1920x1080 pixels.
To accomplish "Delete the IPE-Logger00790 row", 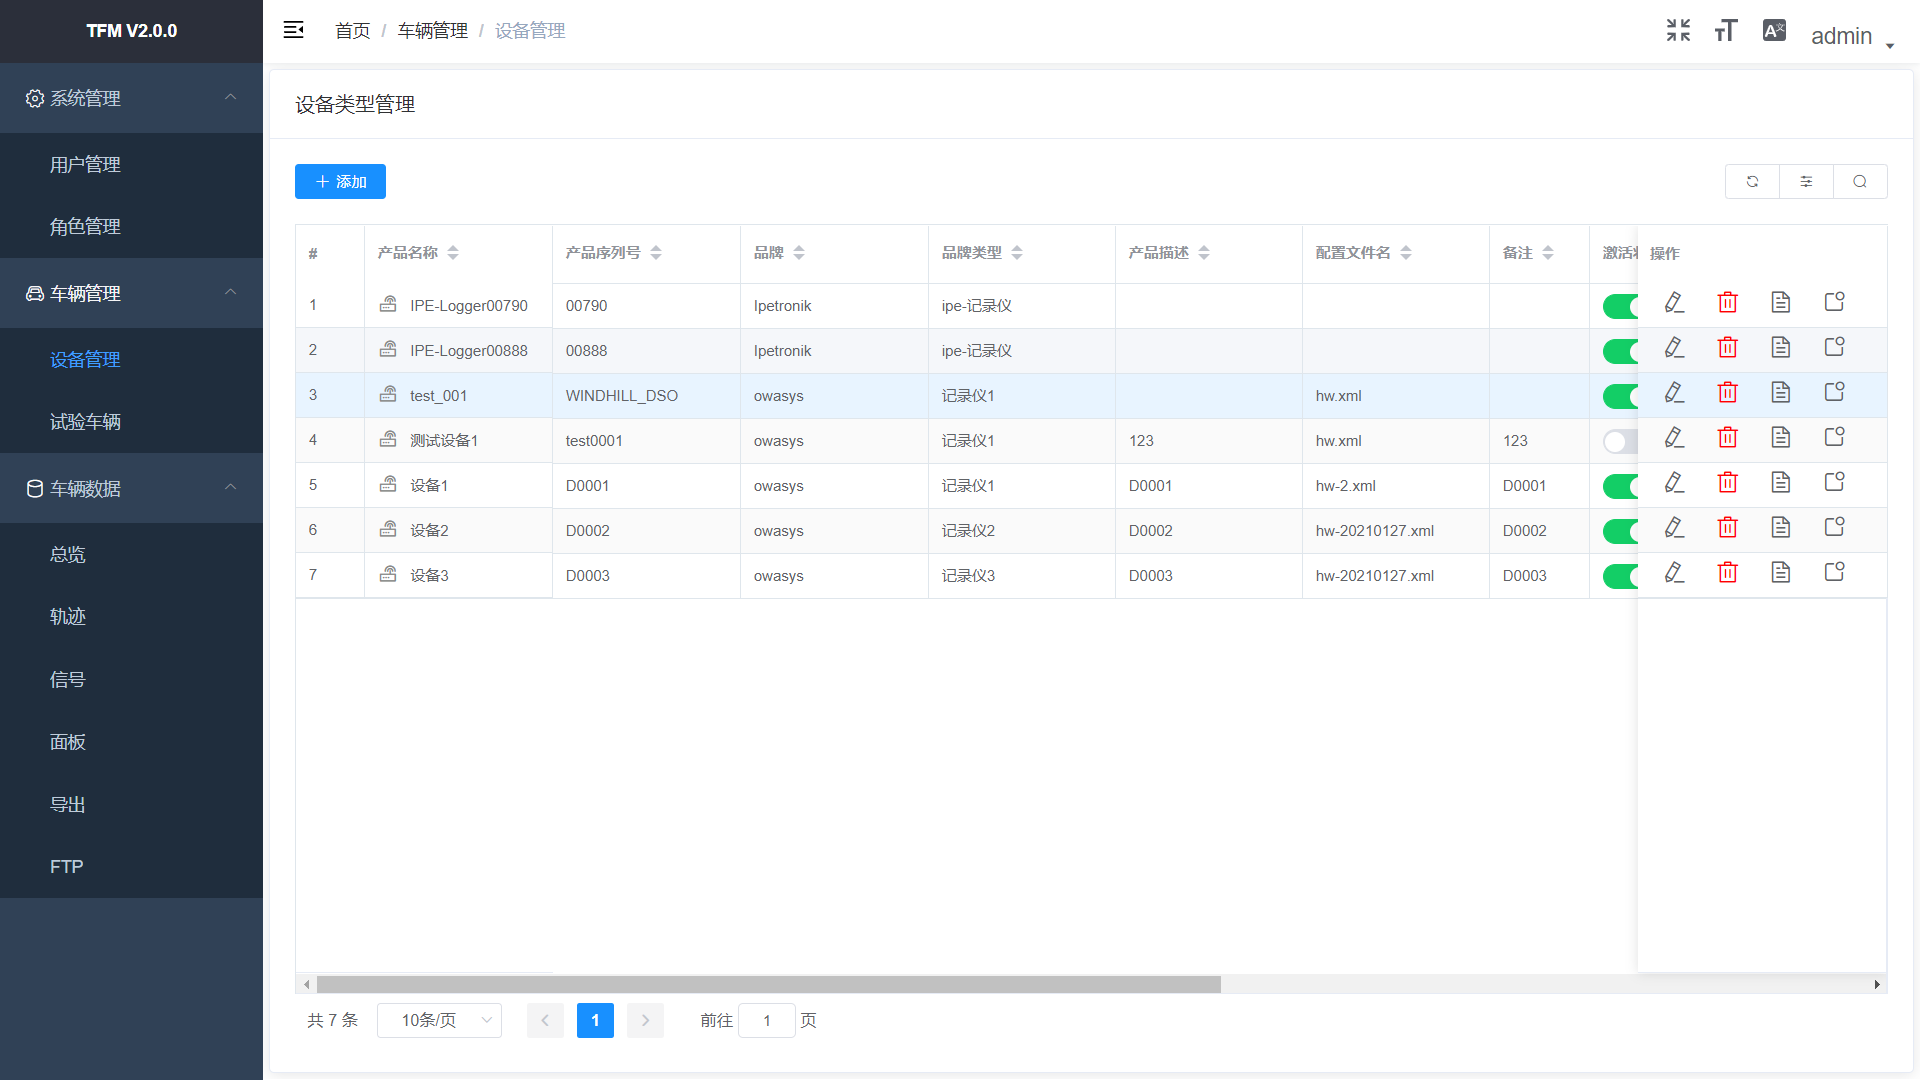I will [1727, 302].
